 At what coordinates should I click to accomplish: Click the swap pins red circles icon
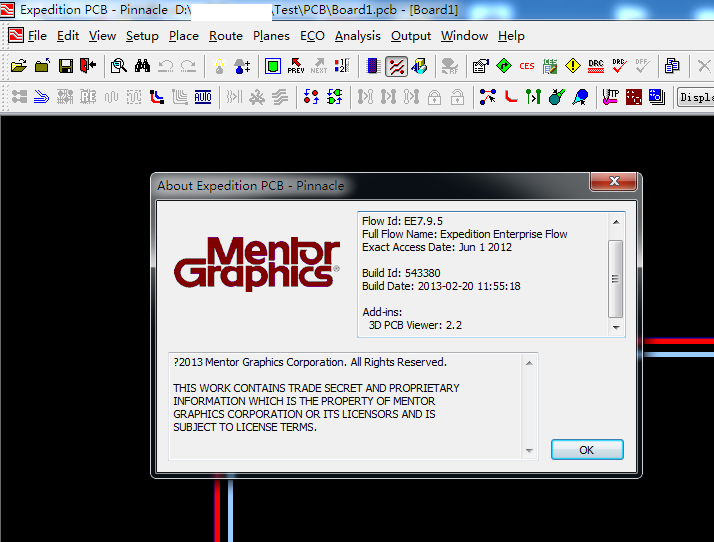pos(311,97)
